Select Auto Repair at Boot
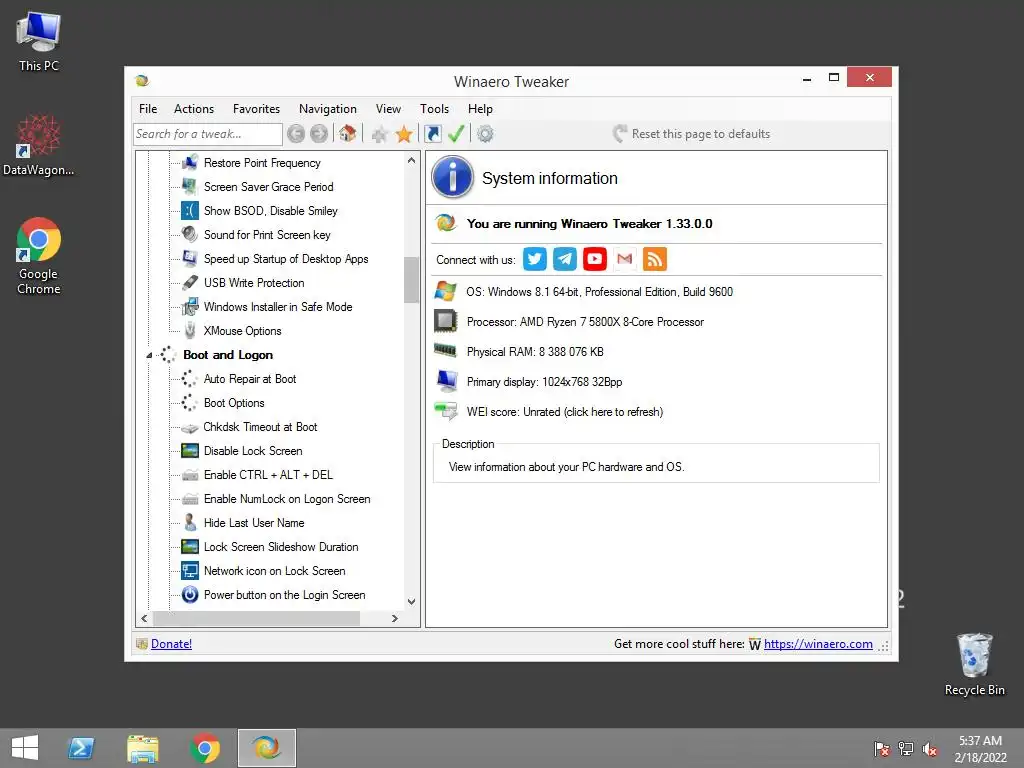1024x768 pixels. click(x=249, y=379)
